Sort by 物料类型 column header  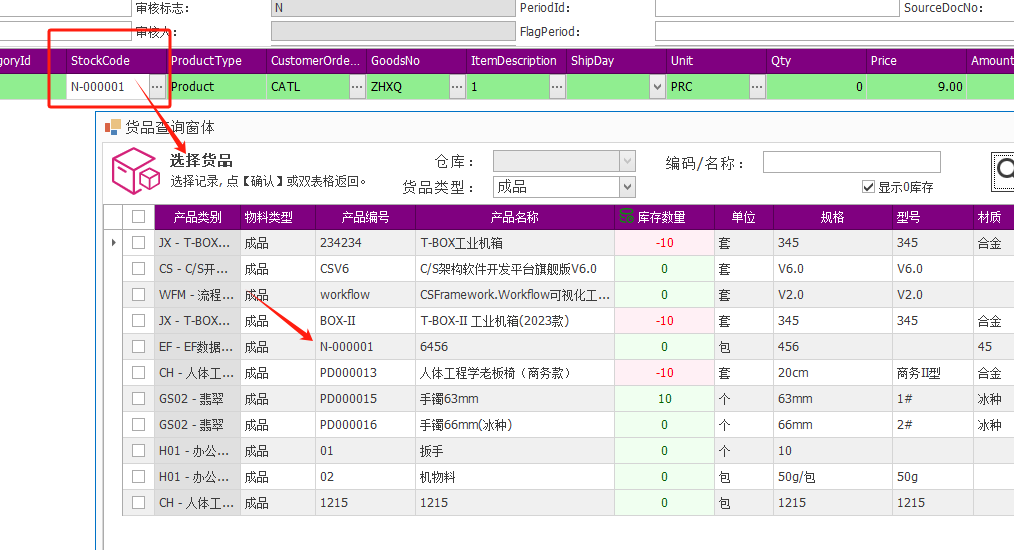coord(278,217)
